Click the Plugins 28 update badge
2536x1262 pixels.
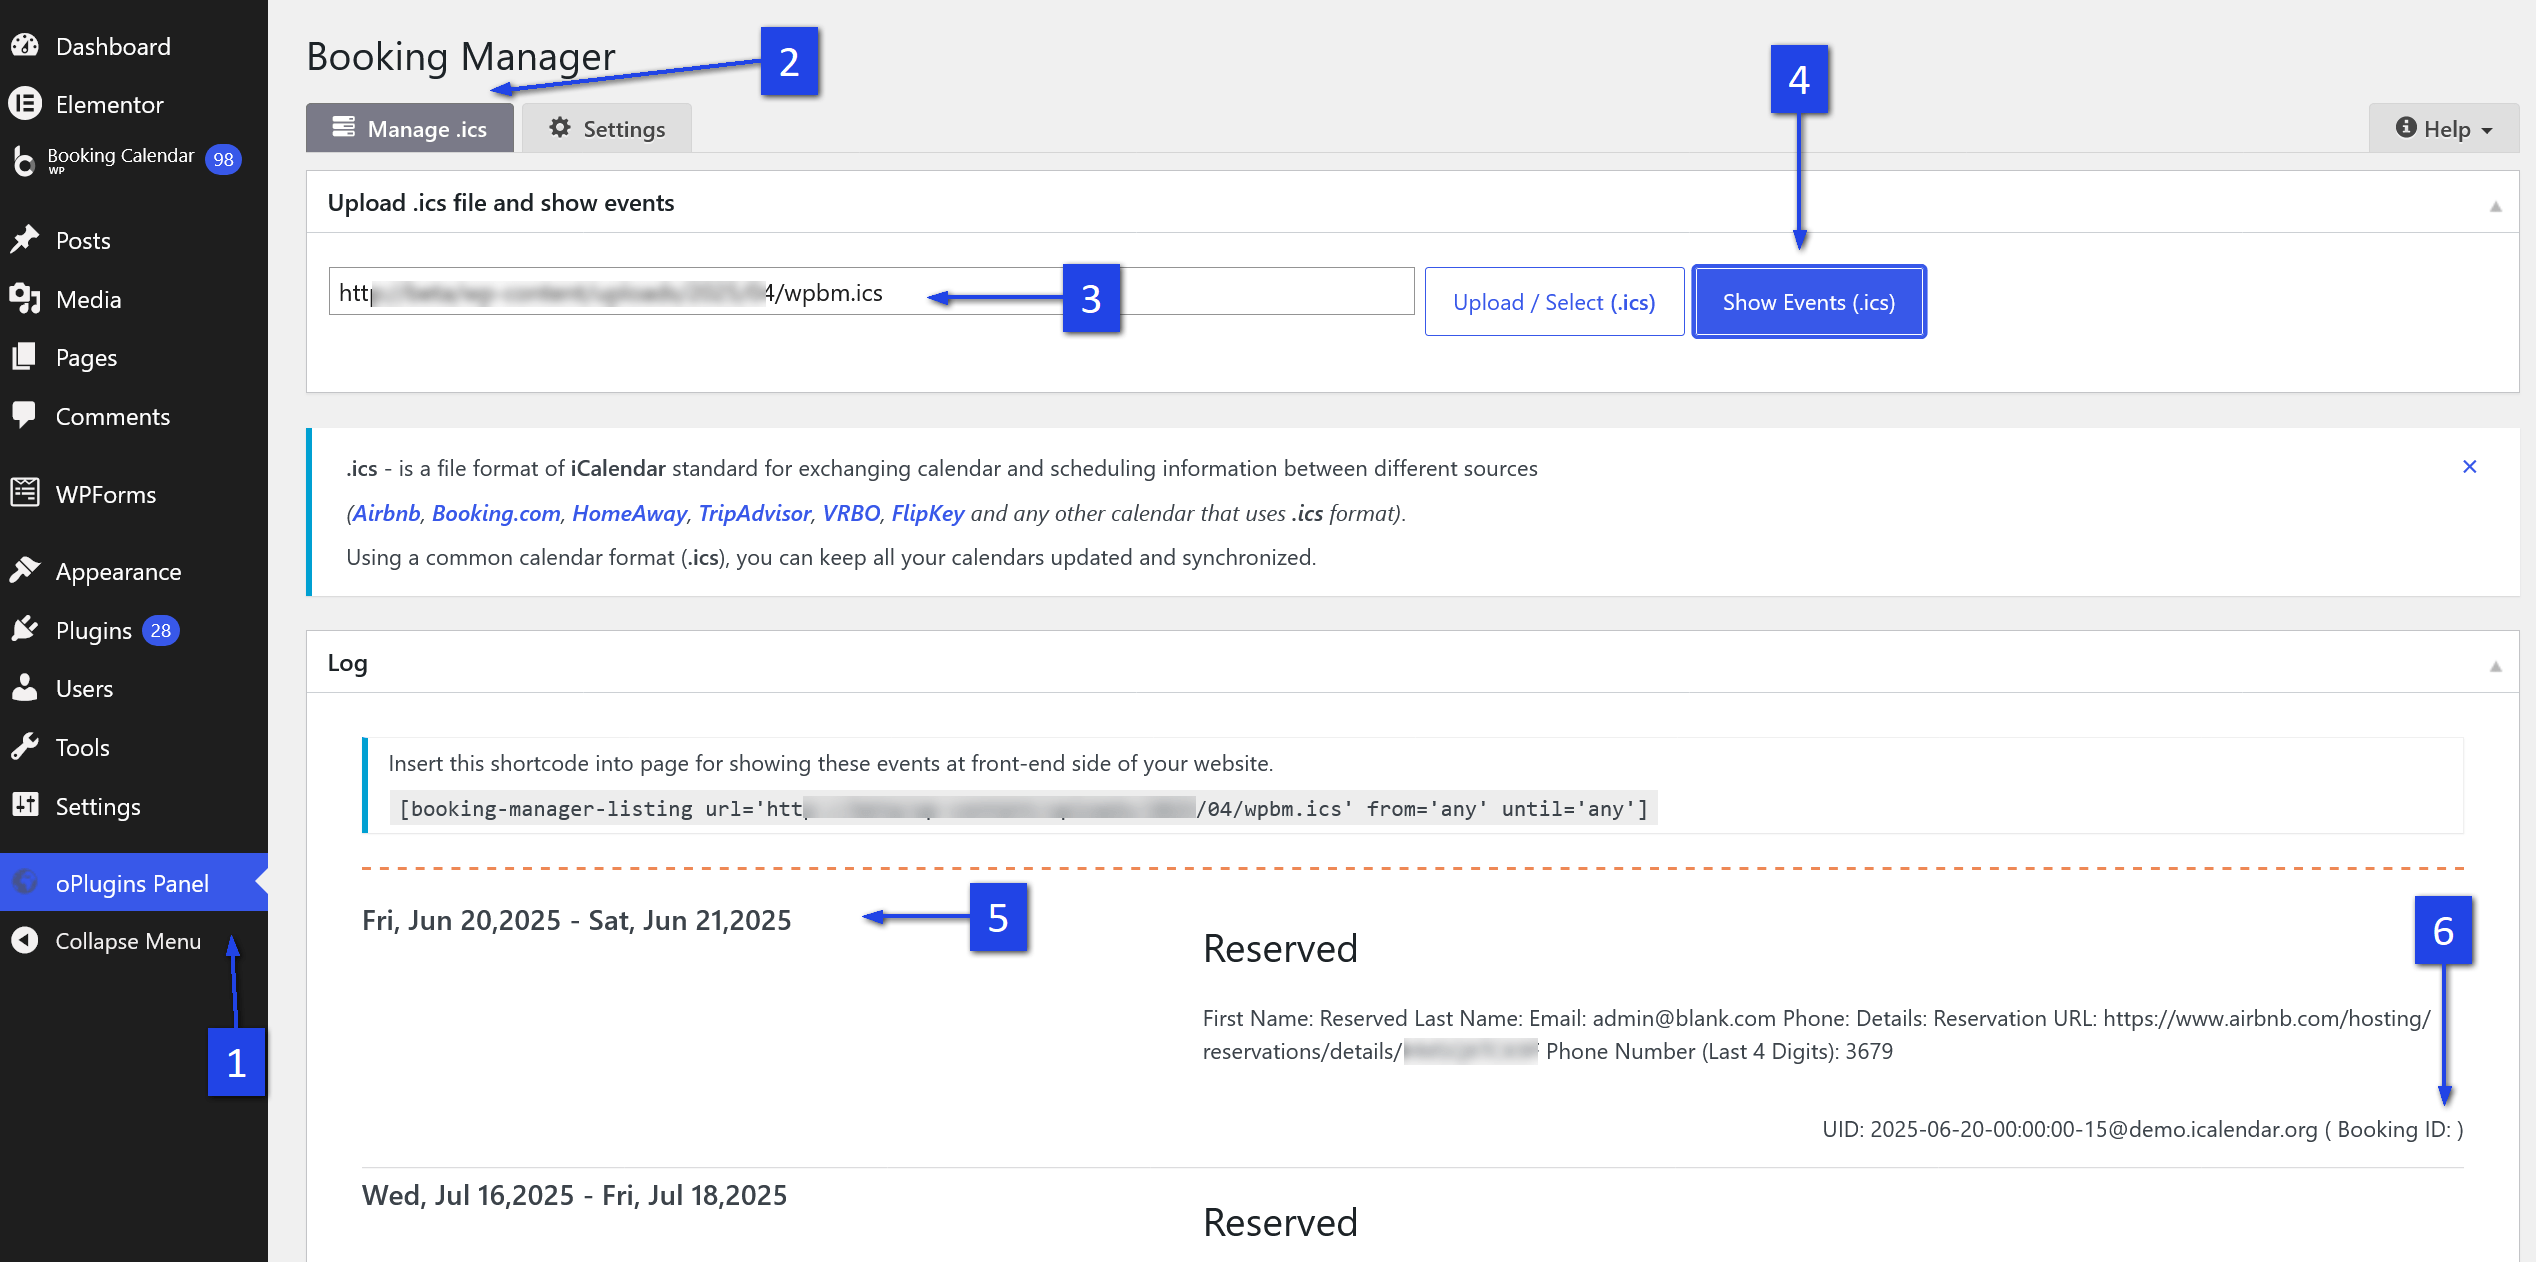161,630
